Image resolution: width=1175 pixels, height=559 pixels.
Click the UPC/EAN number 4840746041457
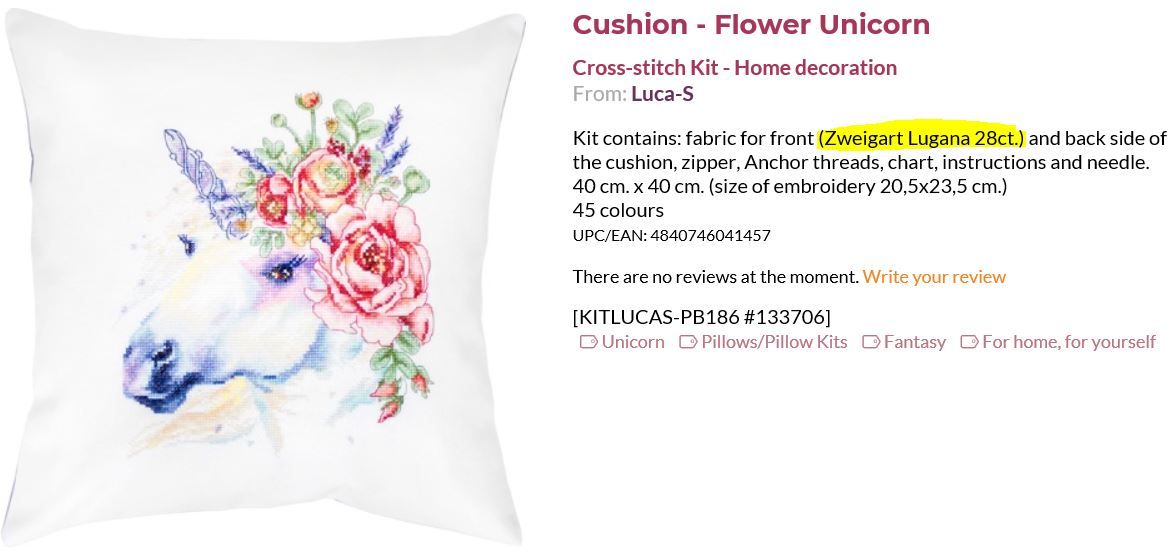[x=710, y=236]
